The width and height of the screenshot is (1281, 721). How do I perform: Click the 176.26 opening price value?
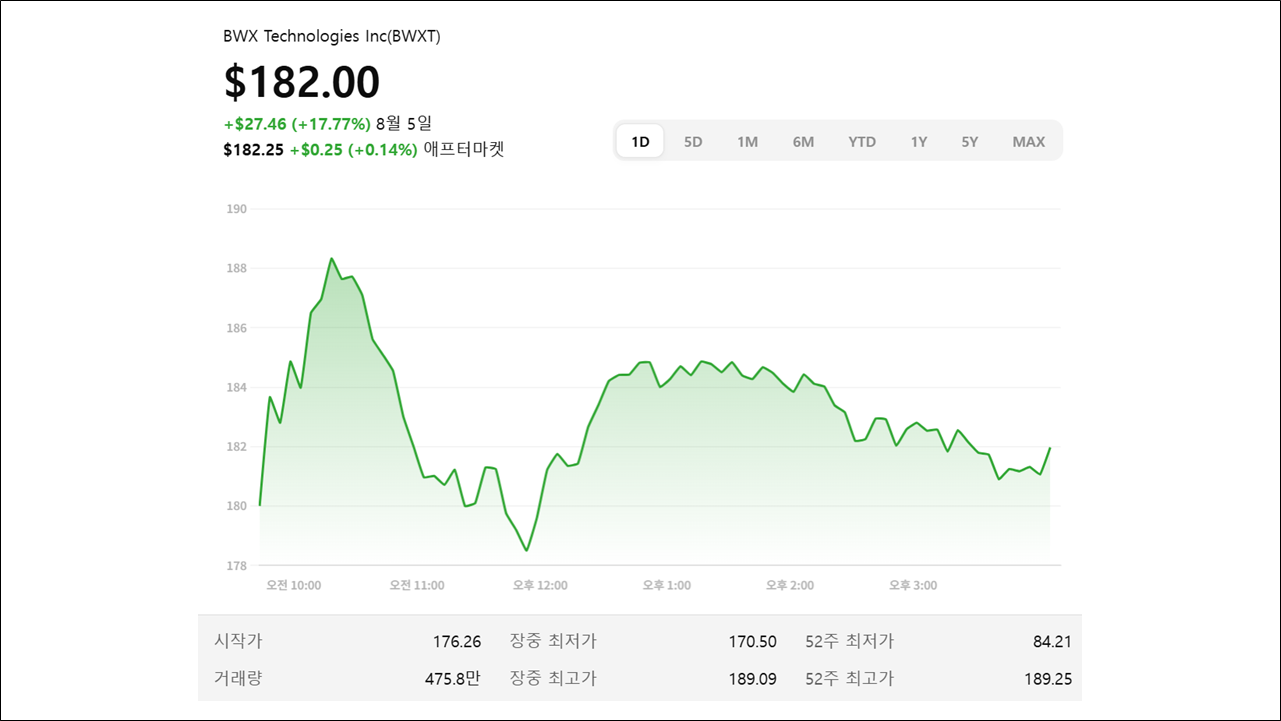(x=457, y=642)
